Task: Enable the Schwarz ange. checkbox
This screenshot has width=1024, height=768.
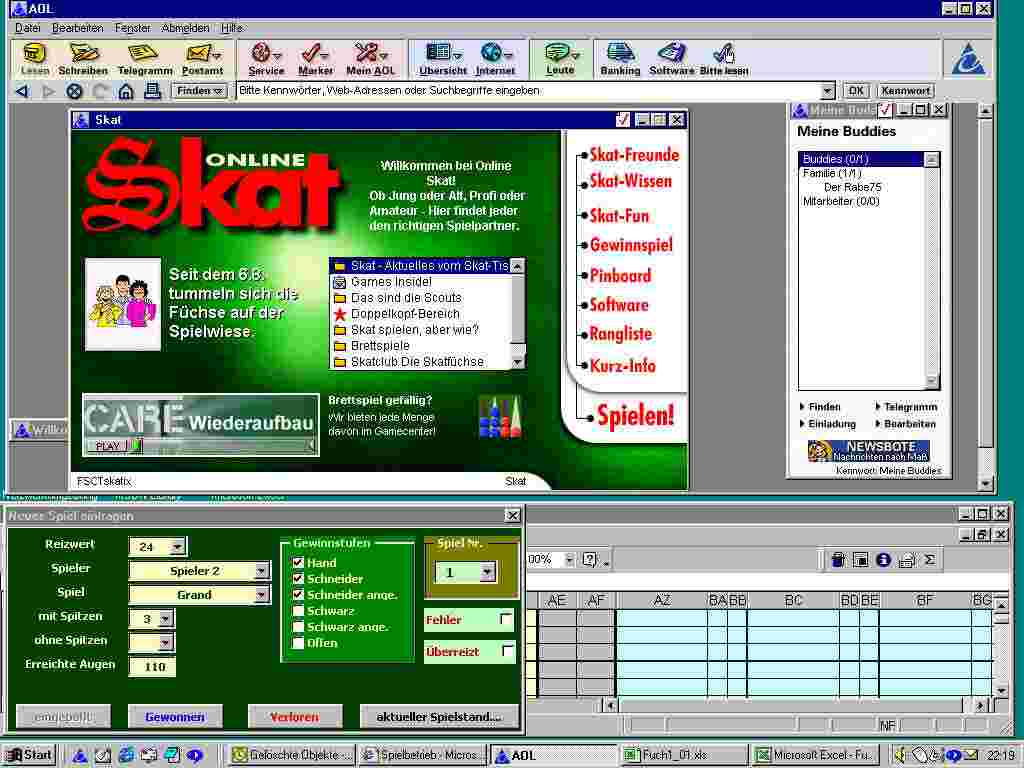Action: [x=298, y=627]
